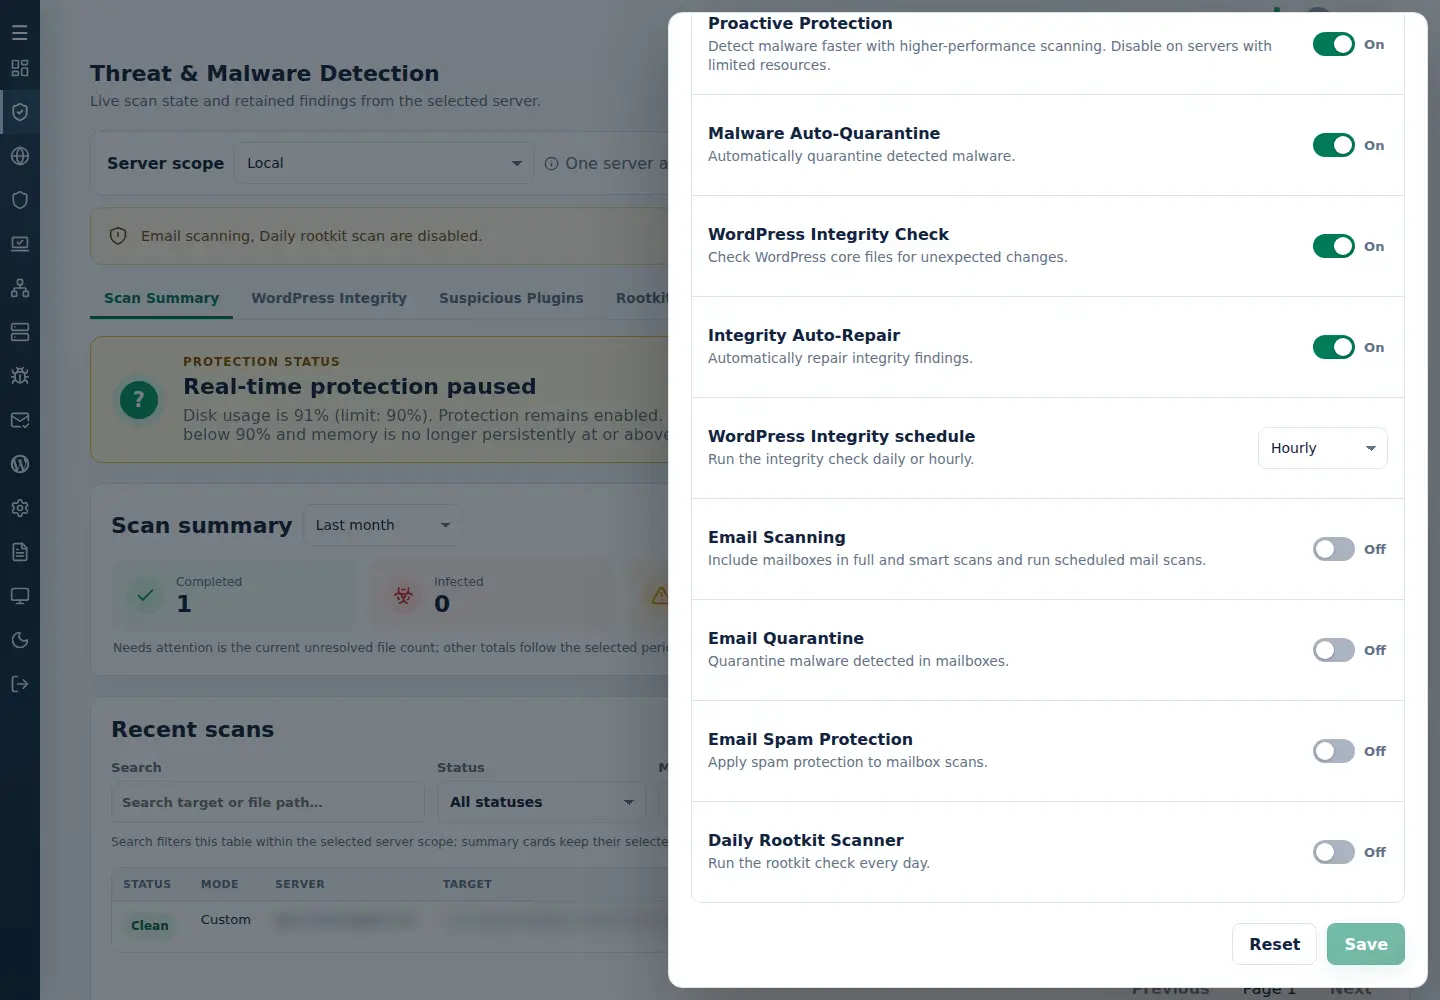Open the bug sidebar icon
The height and width of the screenshot is (1000, 1440).
tap(20, 376)
